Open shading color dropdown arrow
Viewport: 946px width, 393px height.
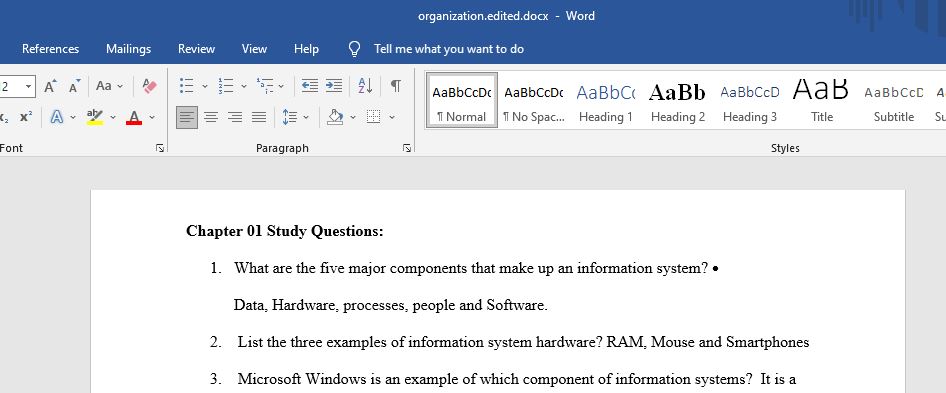pos(353,117)
